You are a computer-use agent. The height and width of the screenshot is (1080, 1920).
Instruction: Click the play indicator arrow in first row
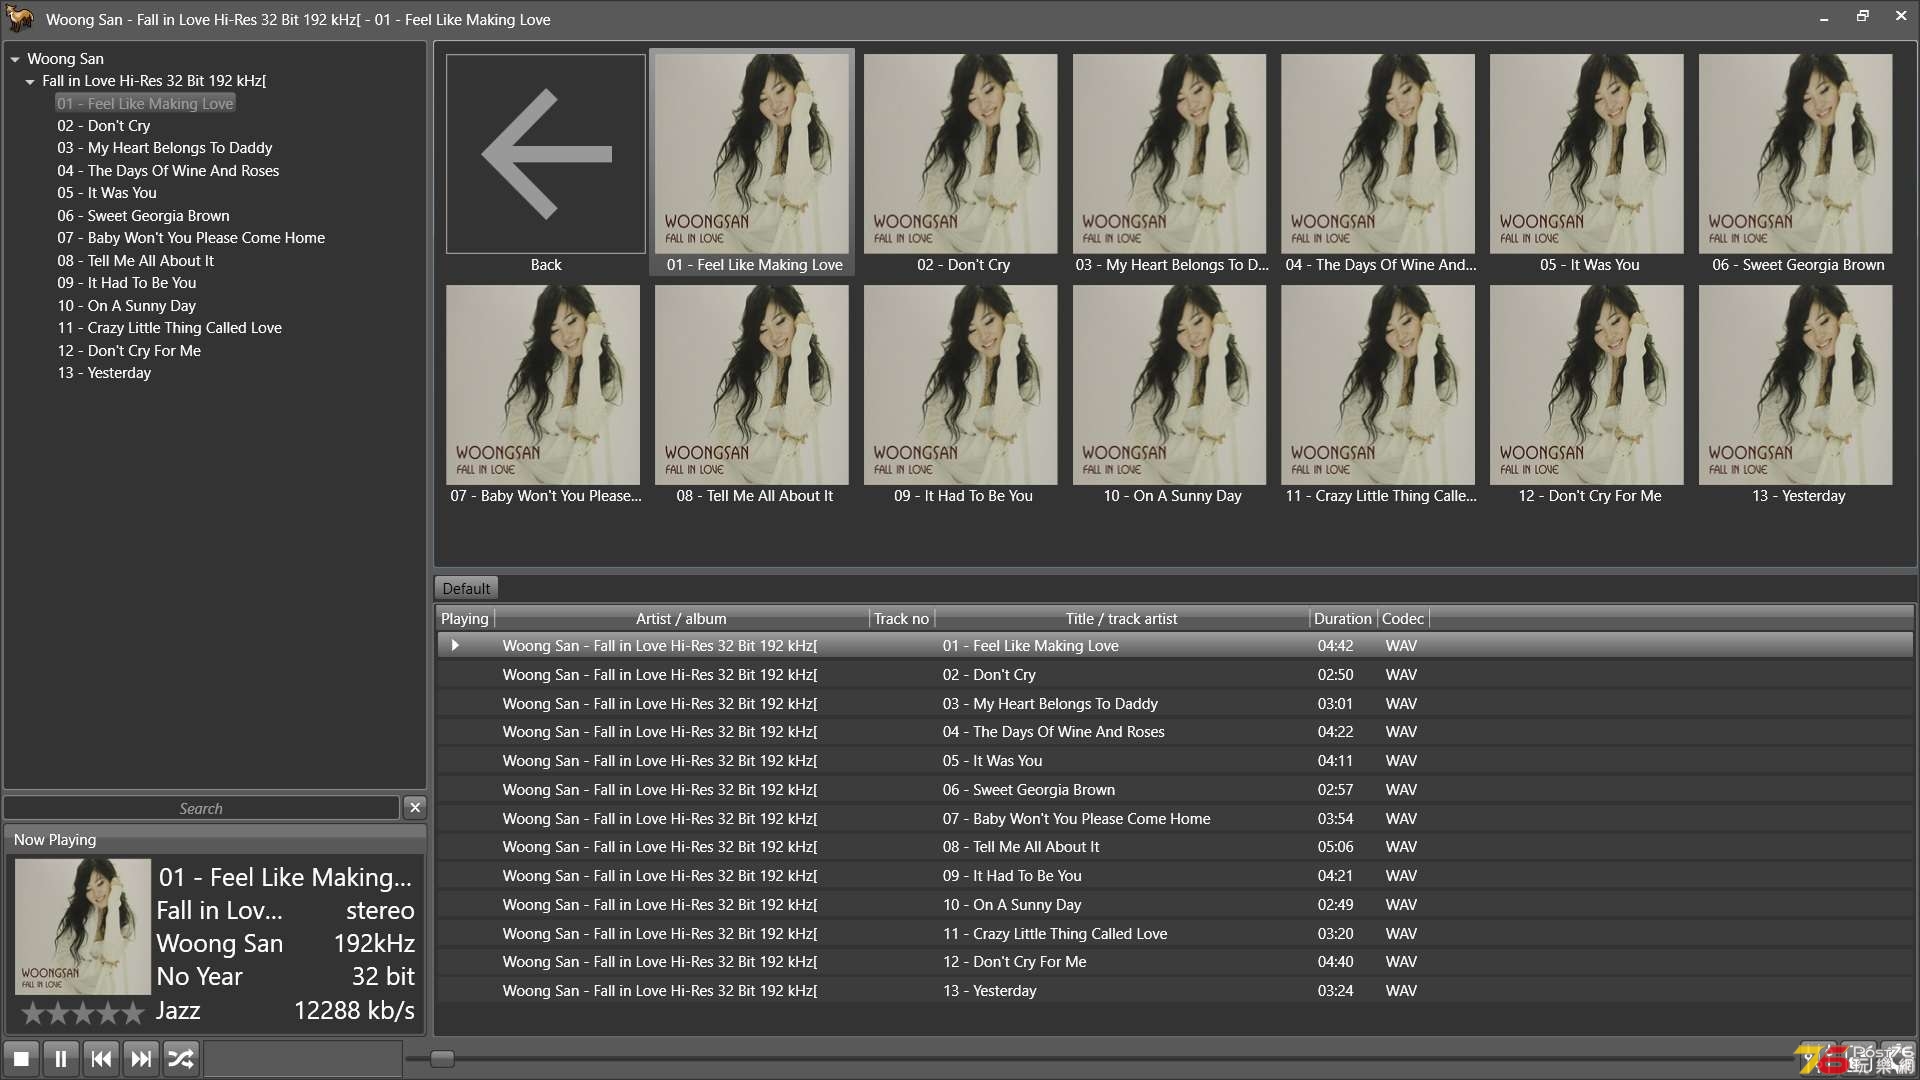[455, 646]
